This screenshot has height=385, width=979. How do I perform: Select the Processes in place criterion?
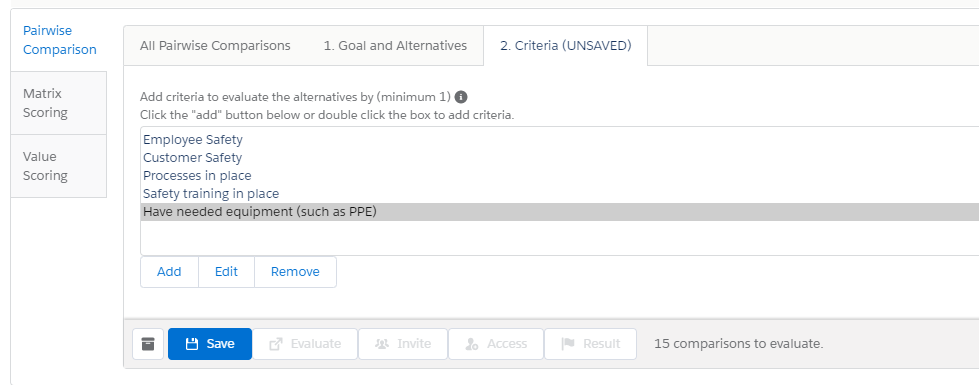click(x=559, y=176)
